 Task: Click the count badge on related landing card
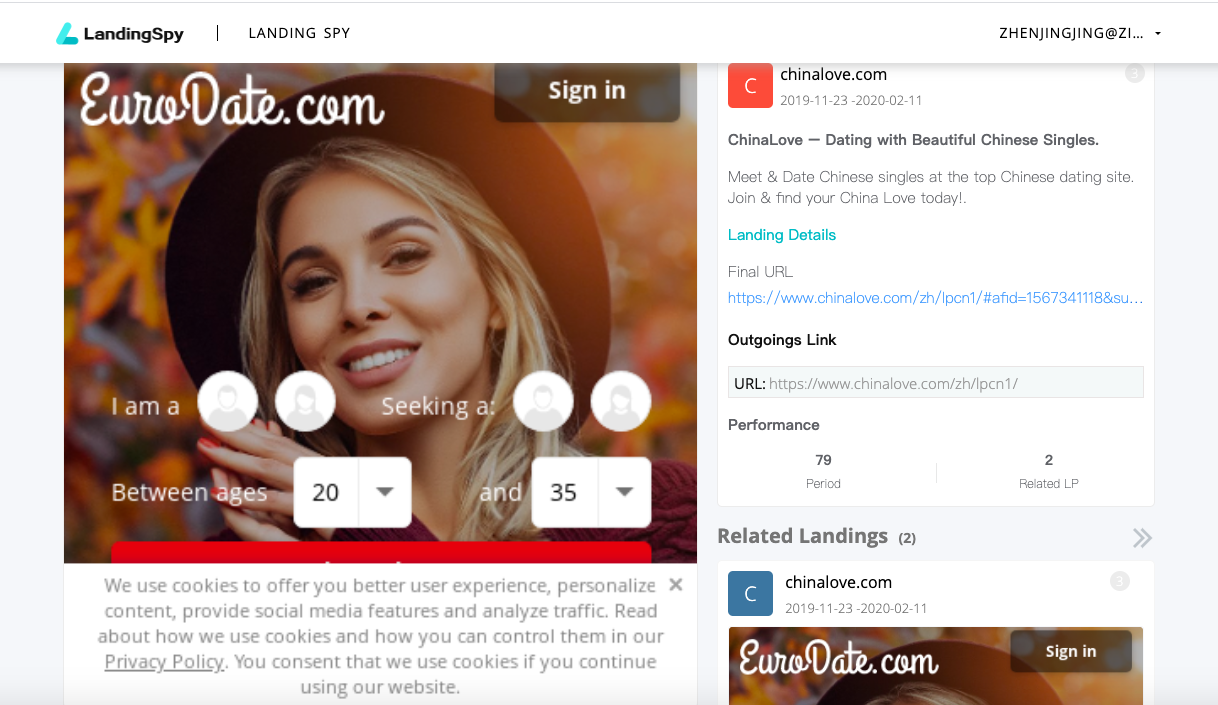(x=1120, y=581)
